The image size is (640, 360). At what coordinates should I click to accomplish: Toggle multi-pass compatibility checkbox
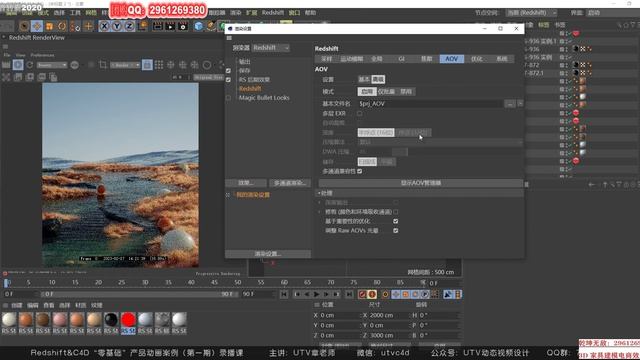[360, 171]
